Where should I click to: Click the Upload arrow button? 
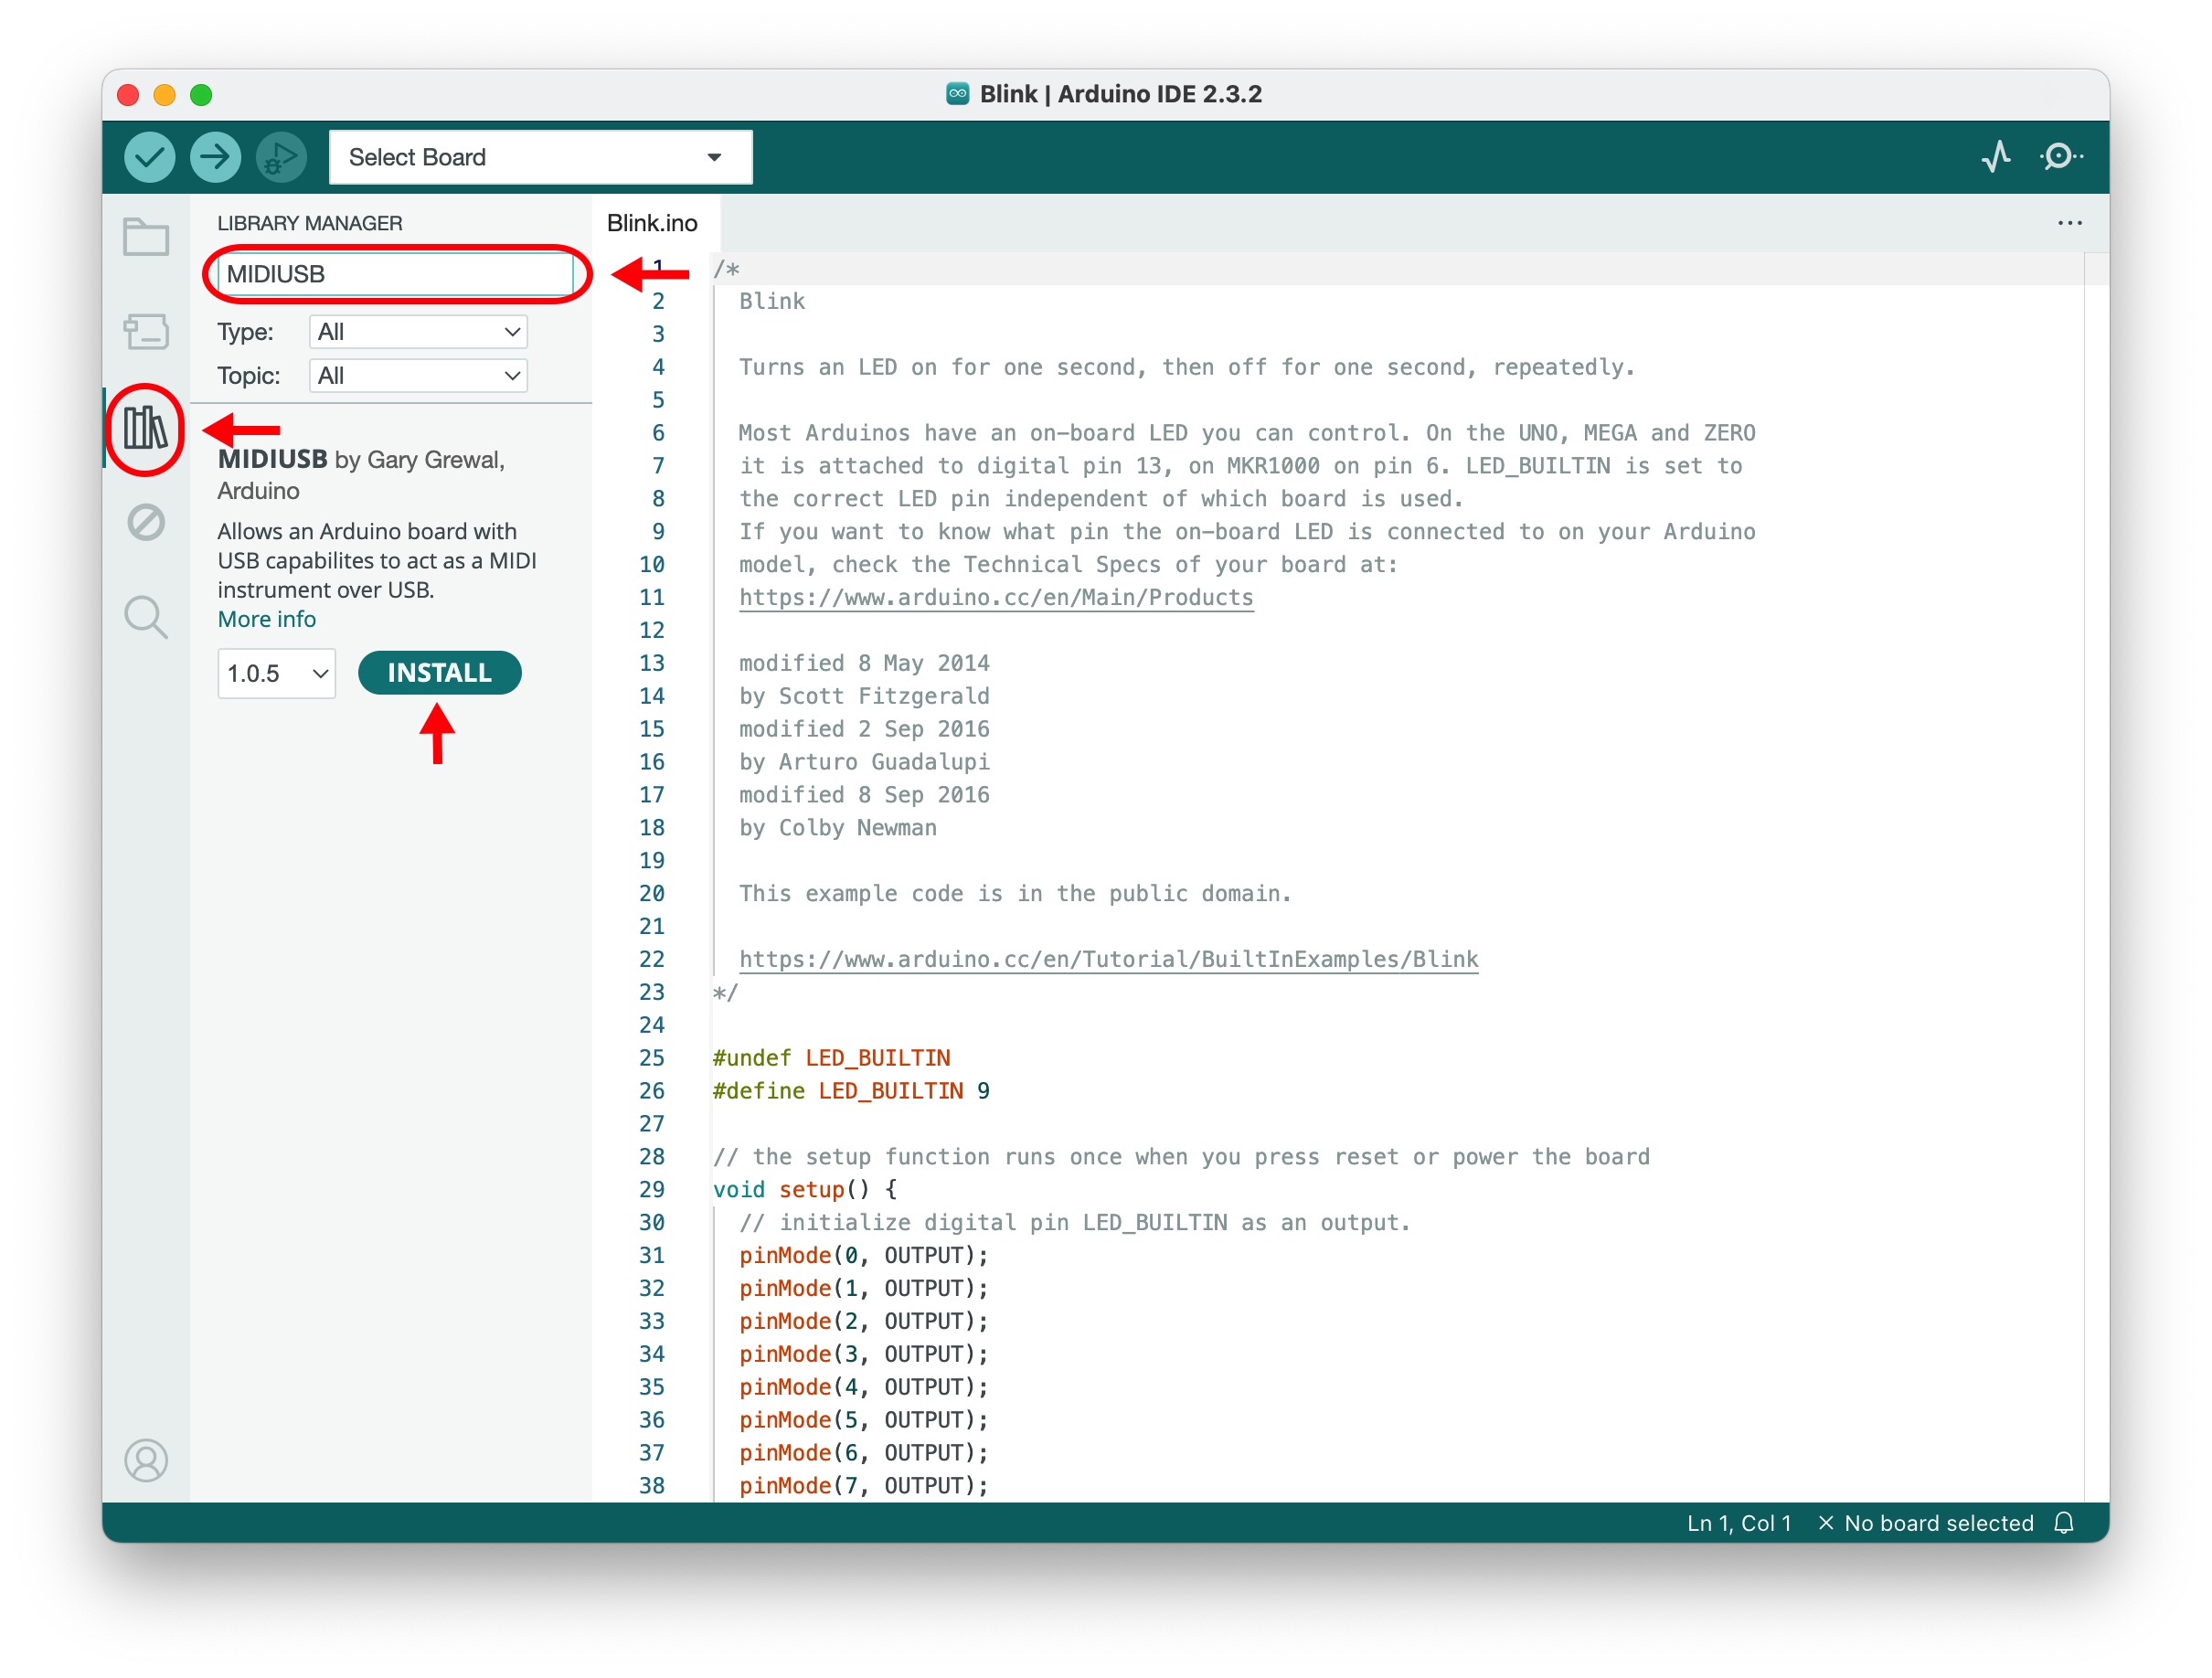pyautogui.click(x=215, y=157)
